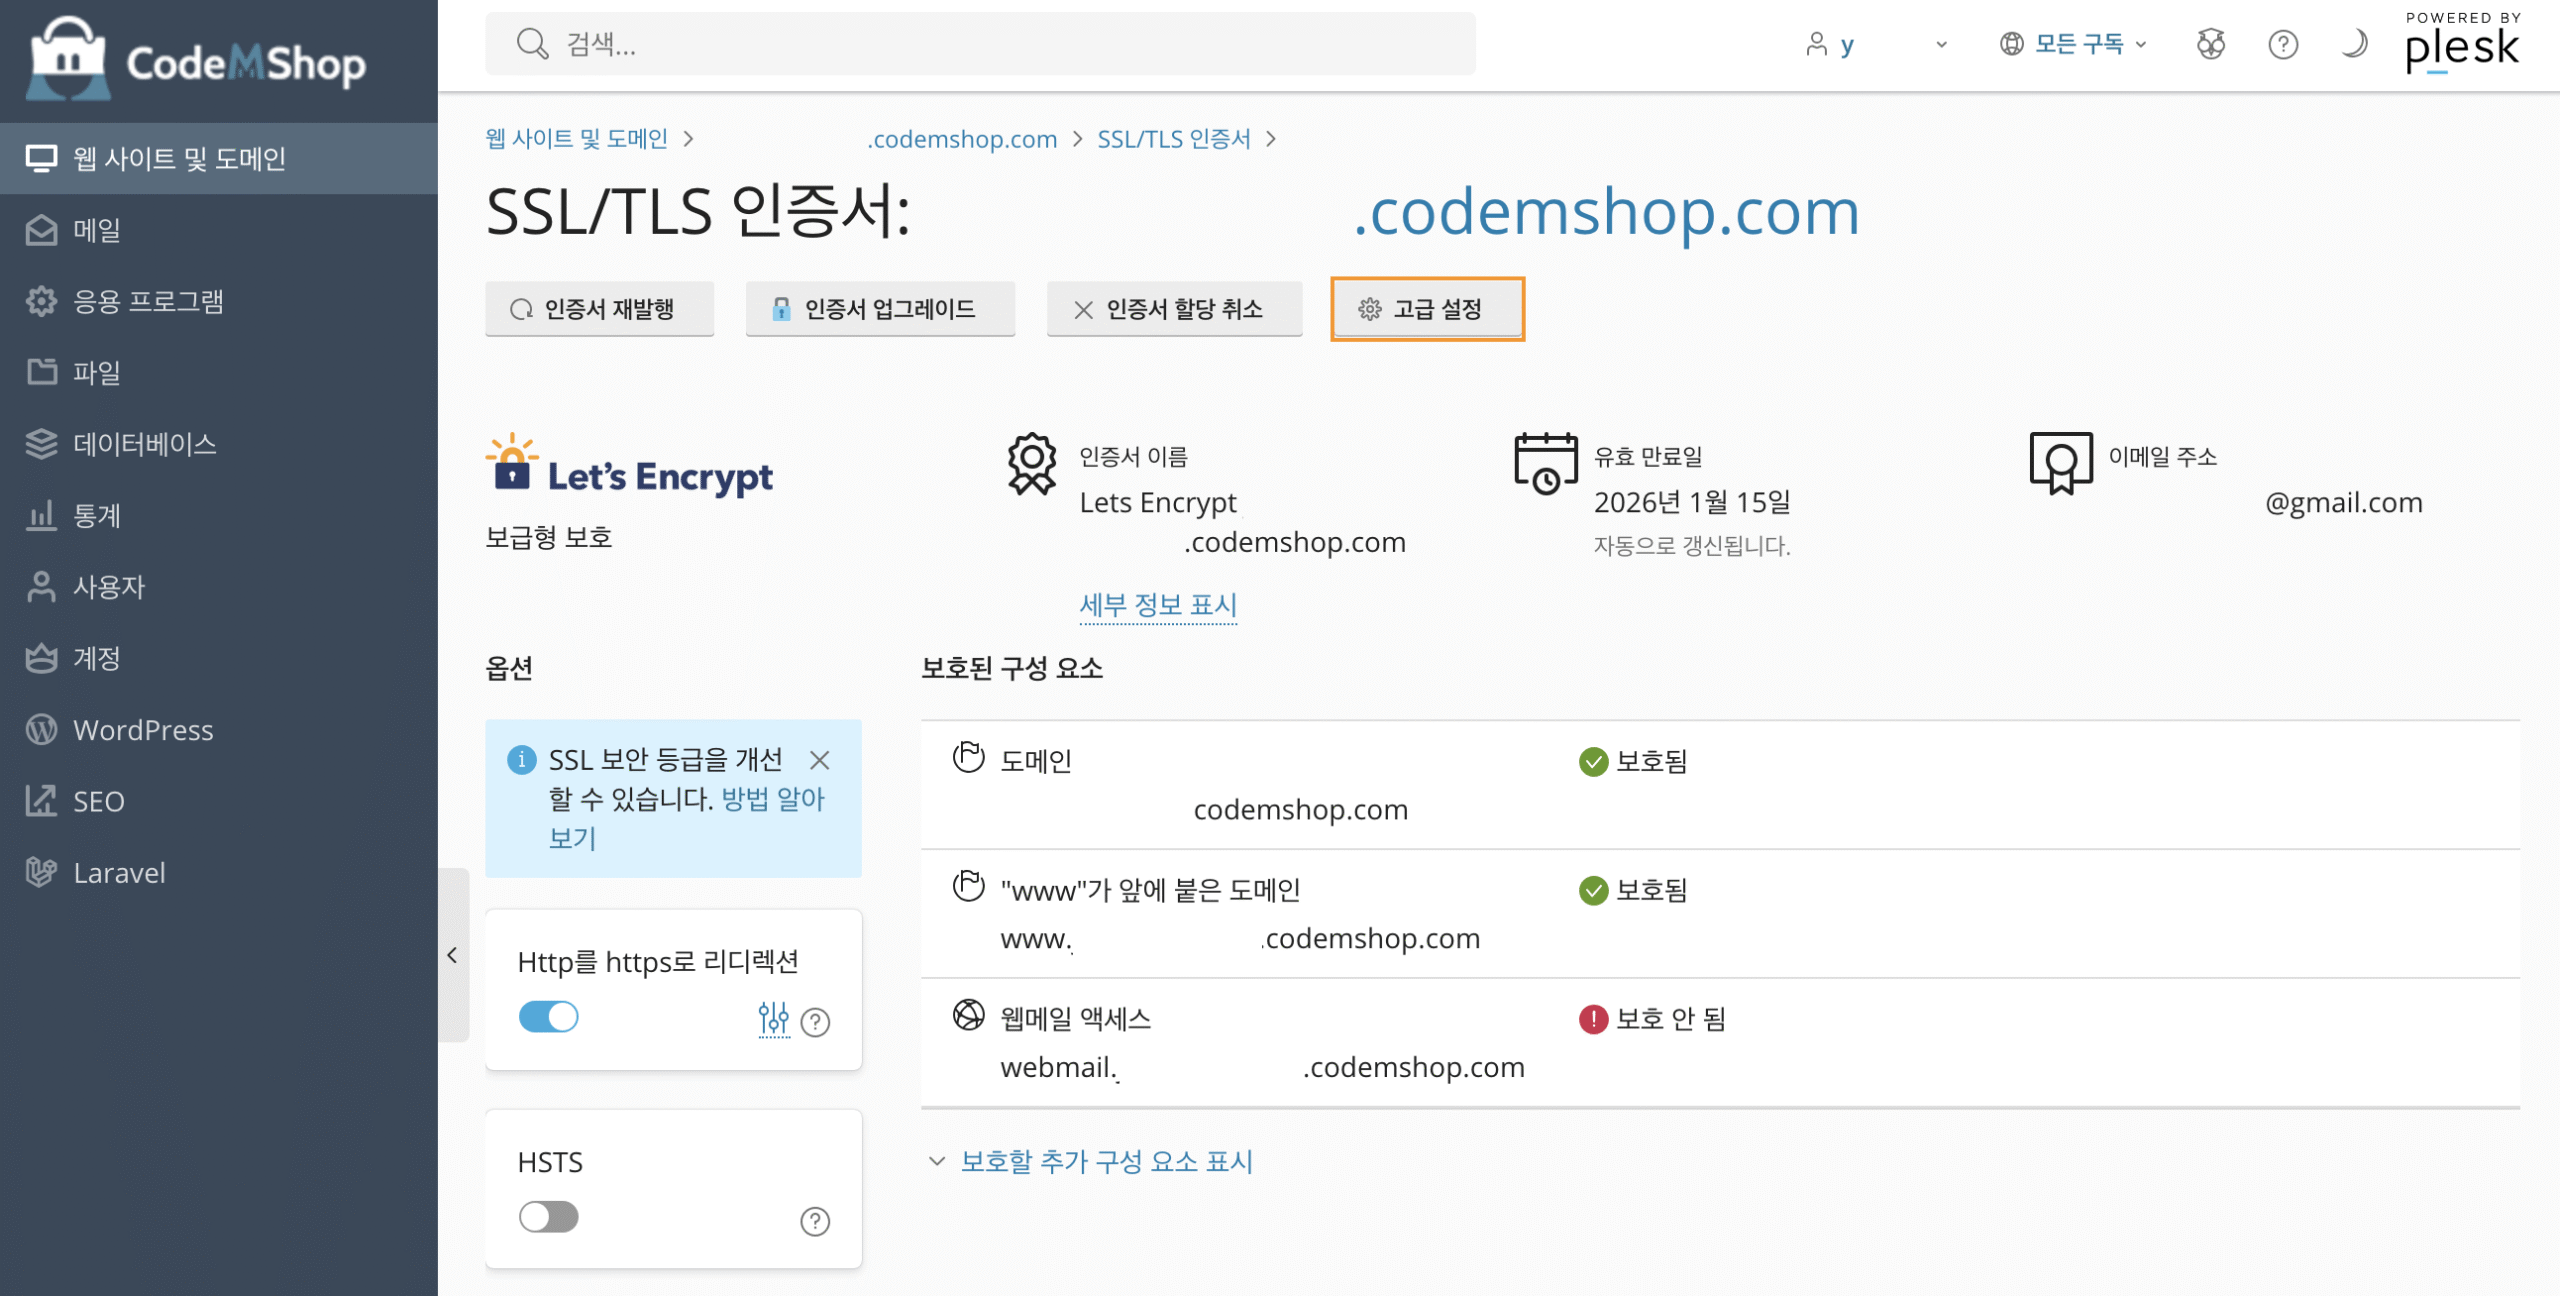Click the Http redirect help question icon

(x=816, y=1022)
